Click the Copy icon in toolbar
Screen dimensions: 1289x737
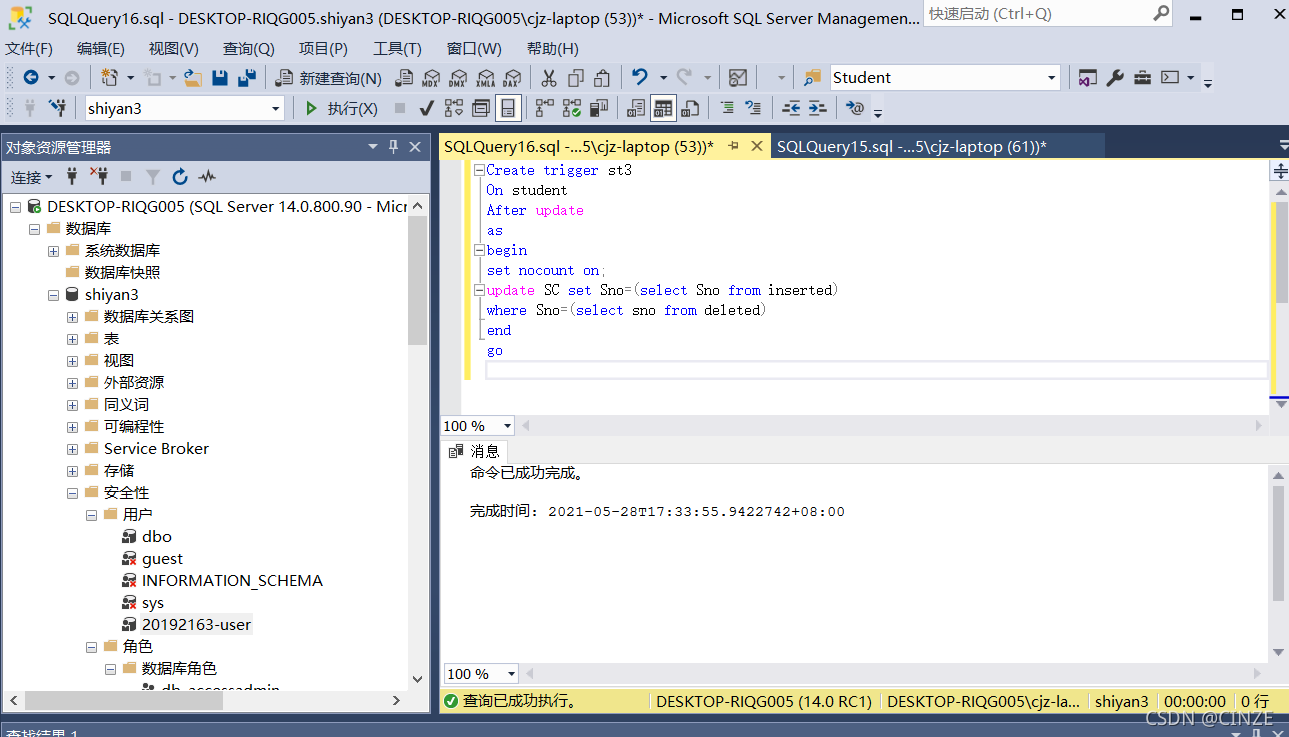tap(576, 78)
